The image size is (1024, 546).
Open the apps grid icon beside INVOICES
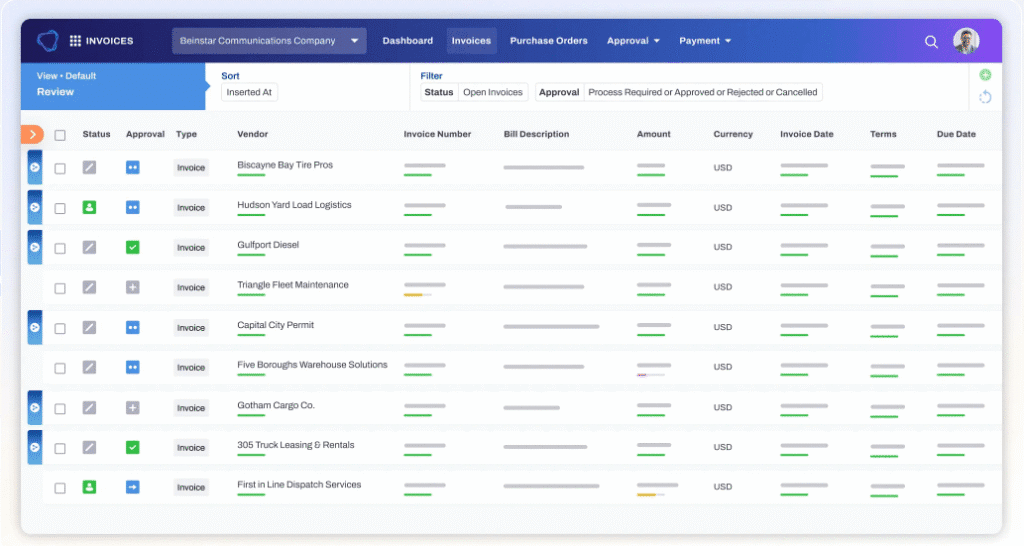(x=75, y=40)
